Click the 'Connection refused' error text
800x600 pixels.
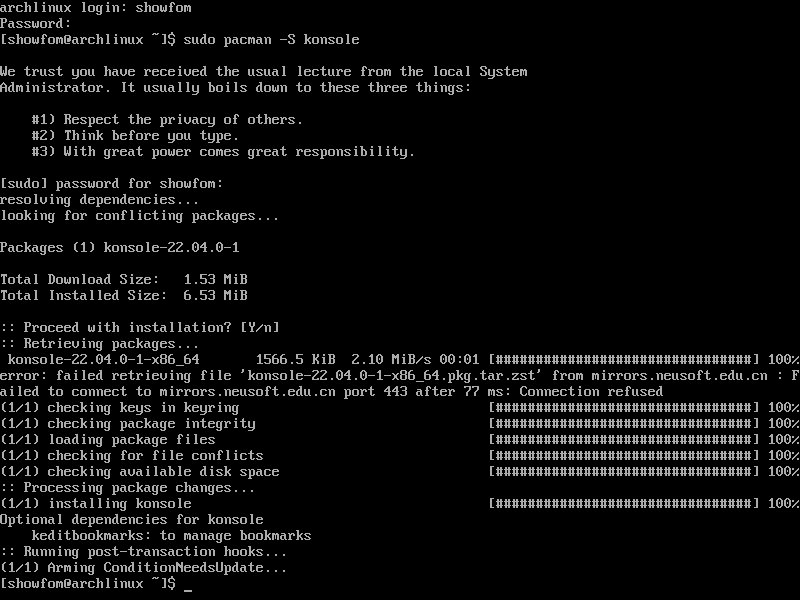pos(591,392)
